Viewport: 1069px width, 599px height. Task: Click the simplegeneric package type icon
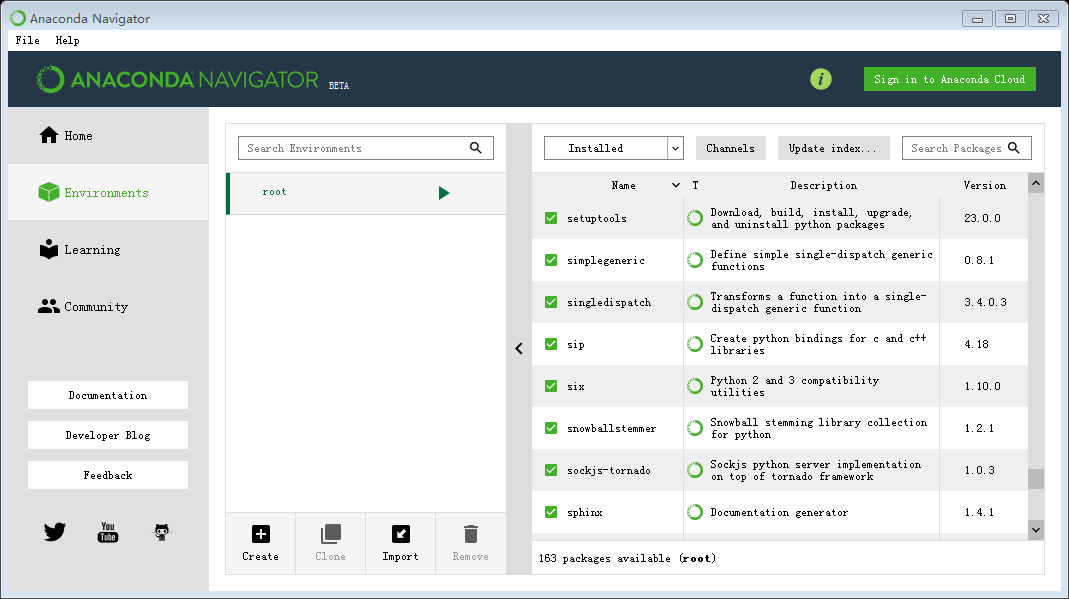695,260
